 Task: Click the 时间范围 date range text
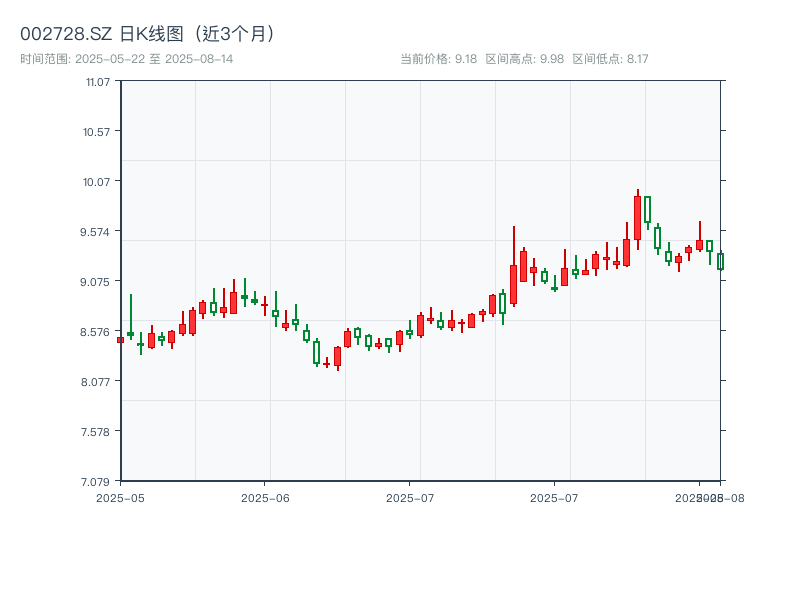pyautogui.click(x=127, y=59)
